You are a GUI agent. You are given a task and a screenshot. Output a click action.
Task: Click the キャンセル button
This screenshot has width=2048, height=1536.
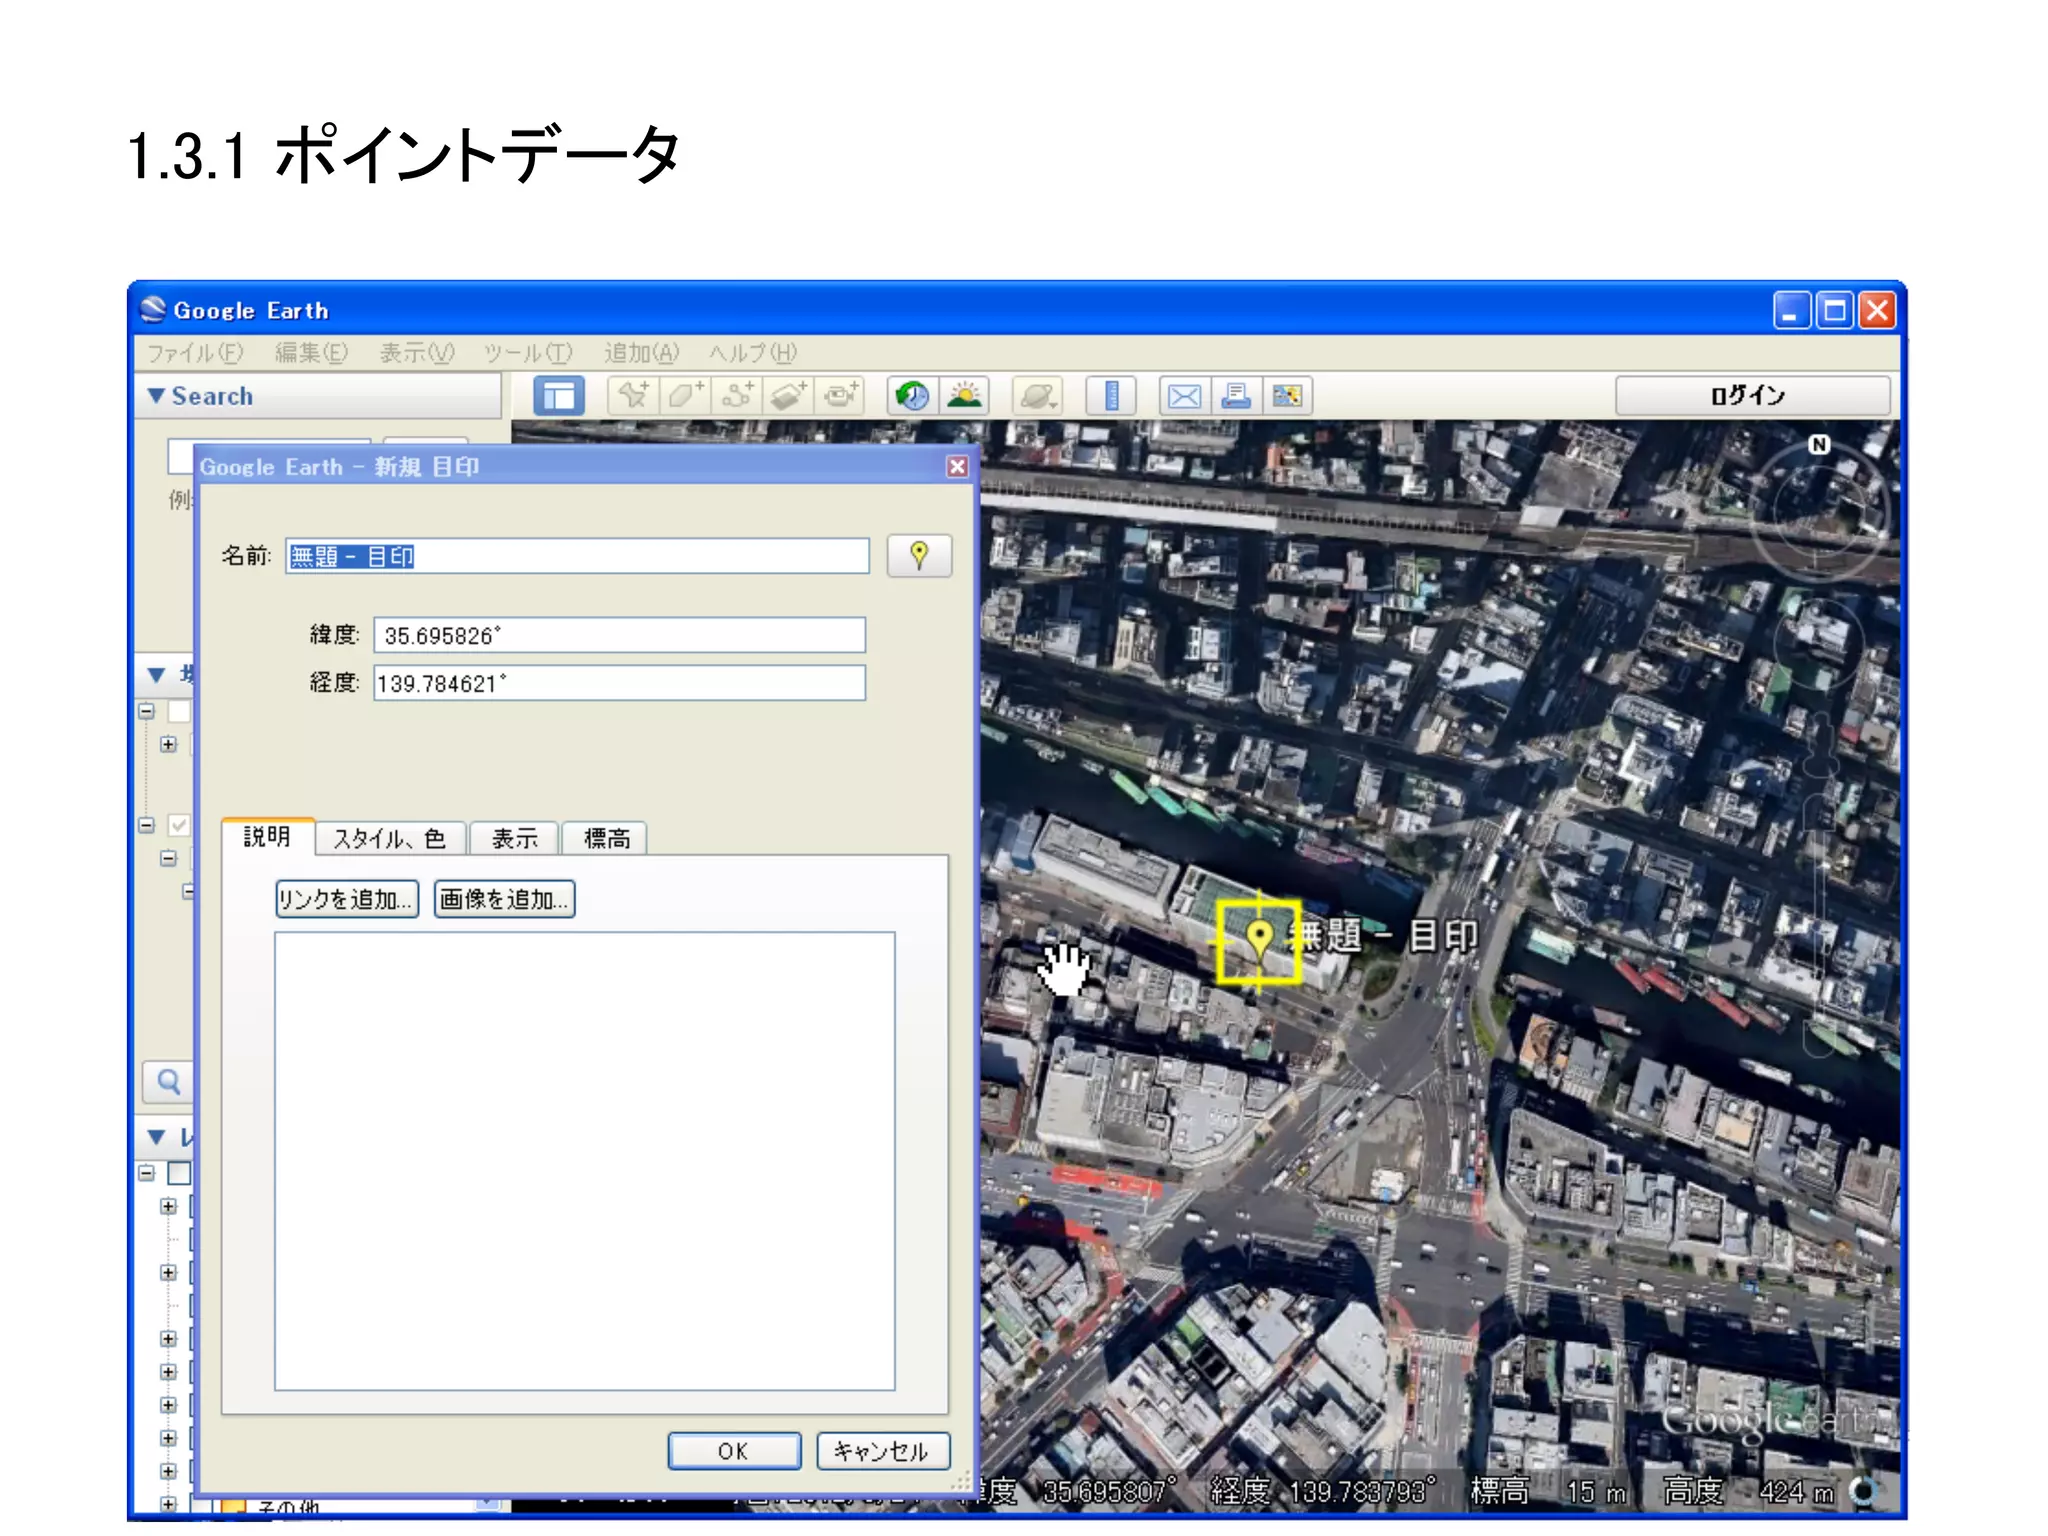click(882, 1451)
